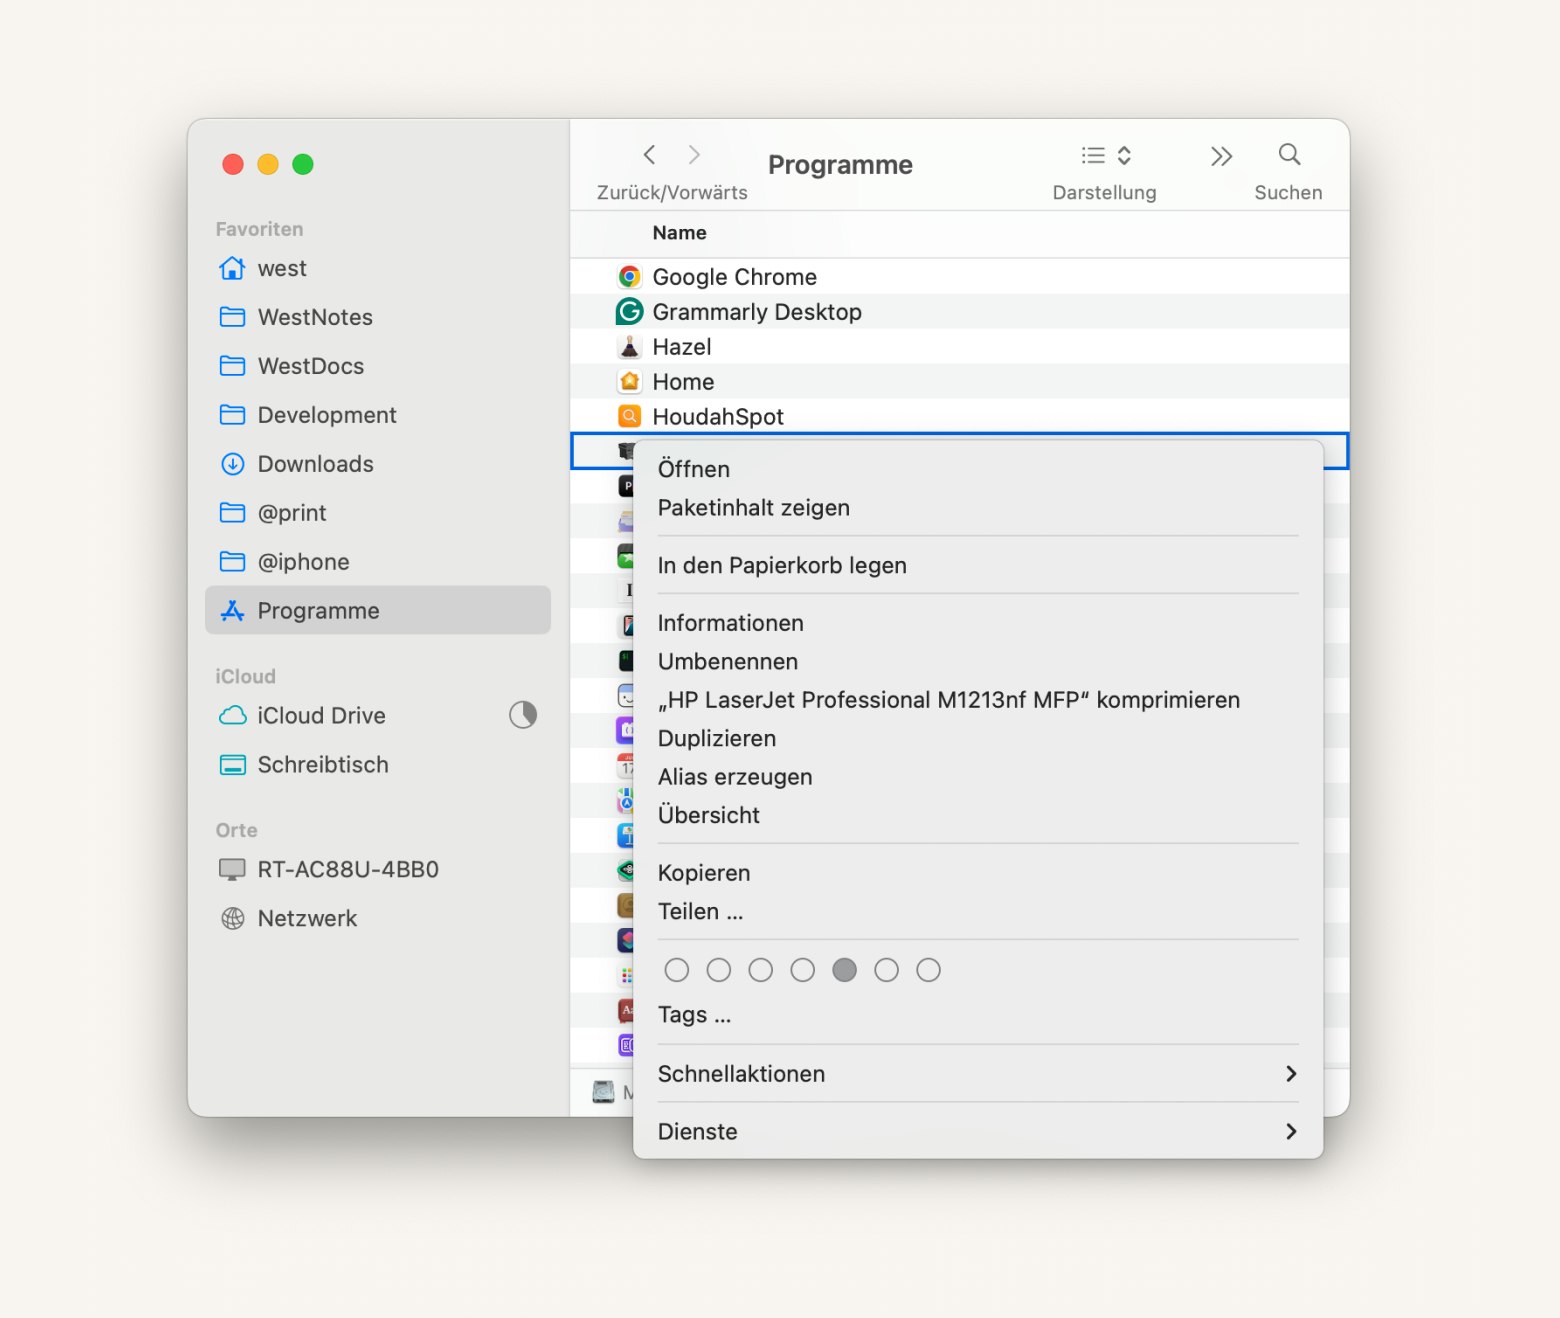Open iCloud Drive in the sidebar
The width and height of the screenshot is (1560, 1318).
(378, 715)
